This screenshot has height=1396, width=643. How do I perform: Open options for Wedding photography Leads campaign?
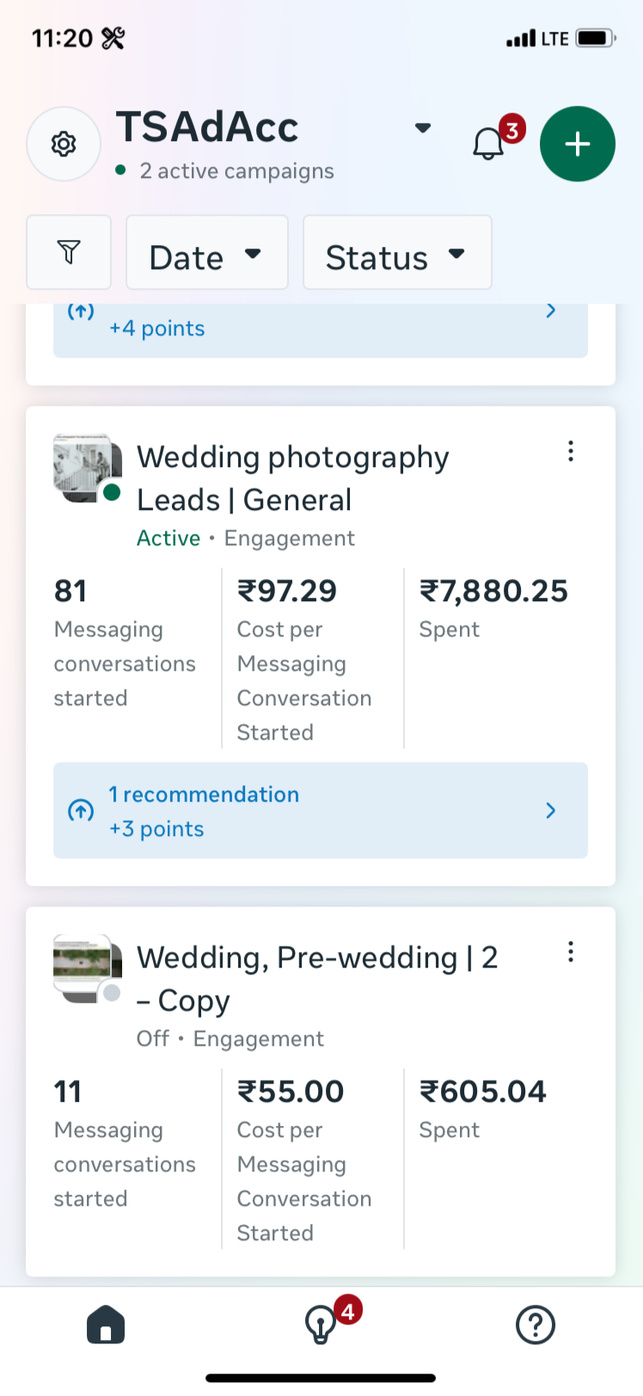pos(570,452)
